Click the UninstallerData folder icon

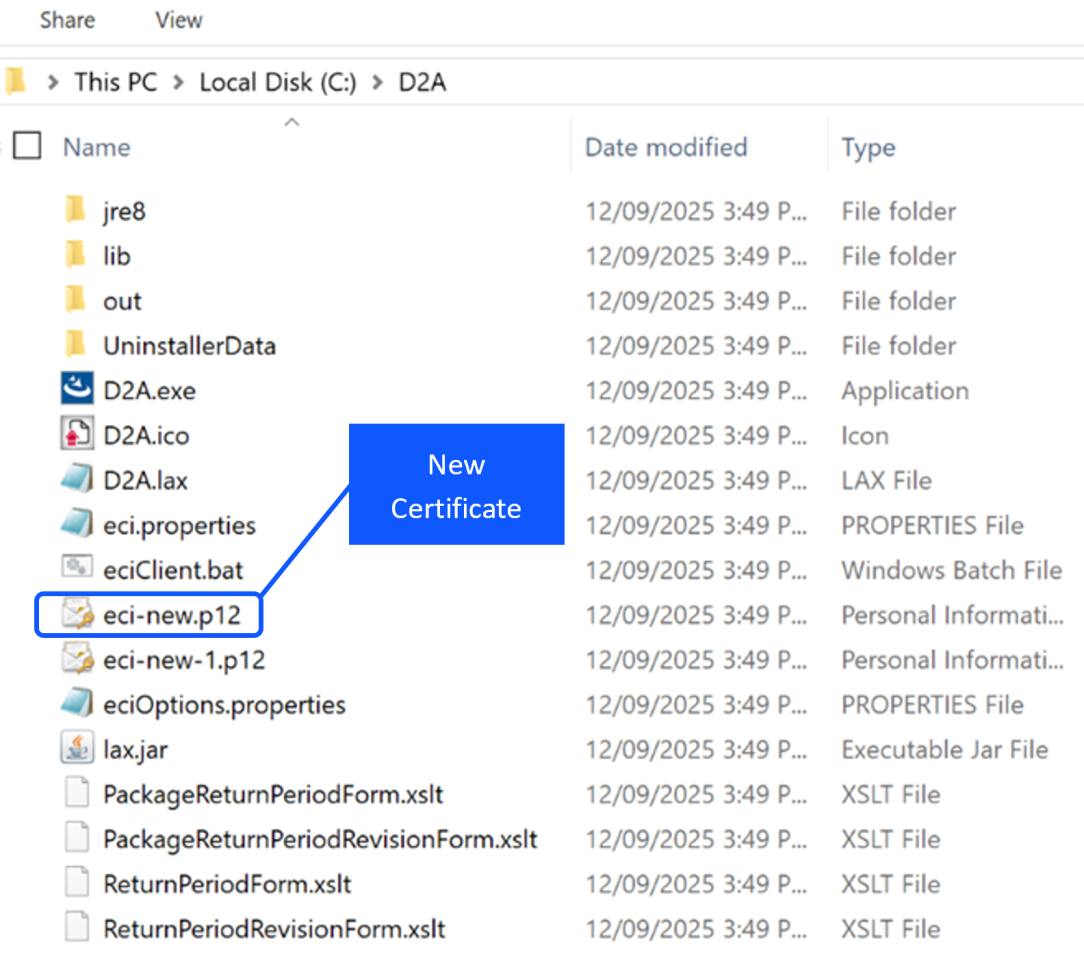click(x=76, y=346)
